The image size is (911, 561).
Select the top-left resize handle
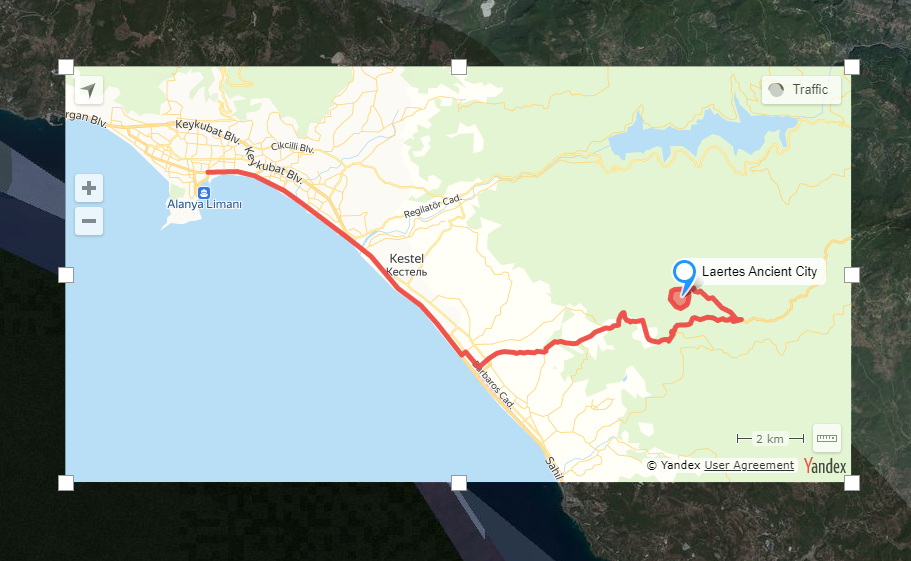66,67
